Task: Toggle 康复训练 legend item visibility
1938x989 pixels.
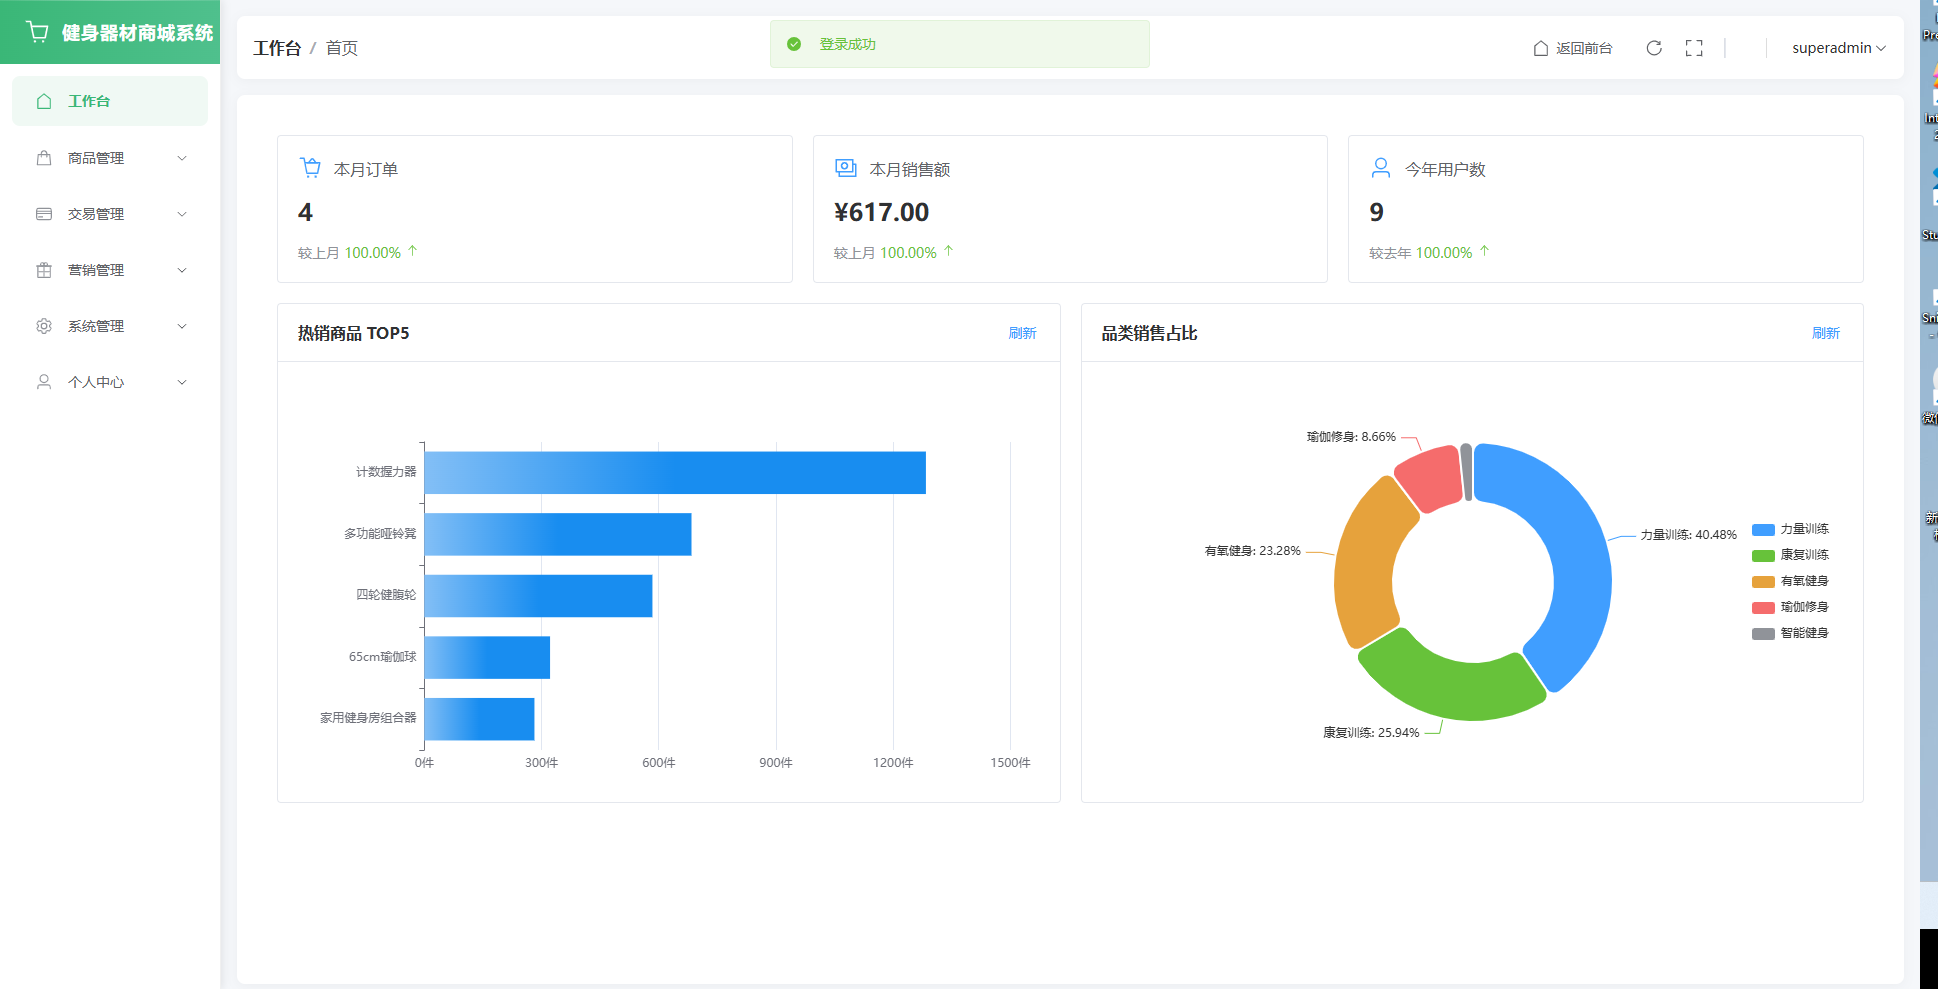Action: [1790, 555]
